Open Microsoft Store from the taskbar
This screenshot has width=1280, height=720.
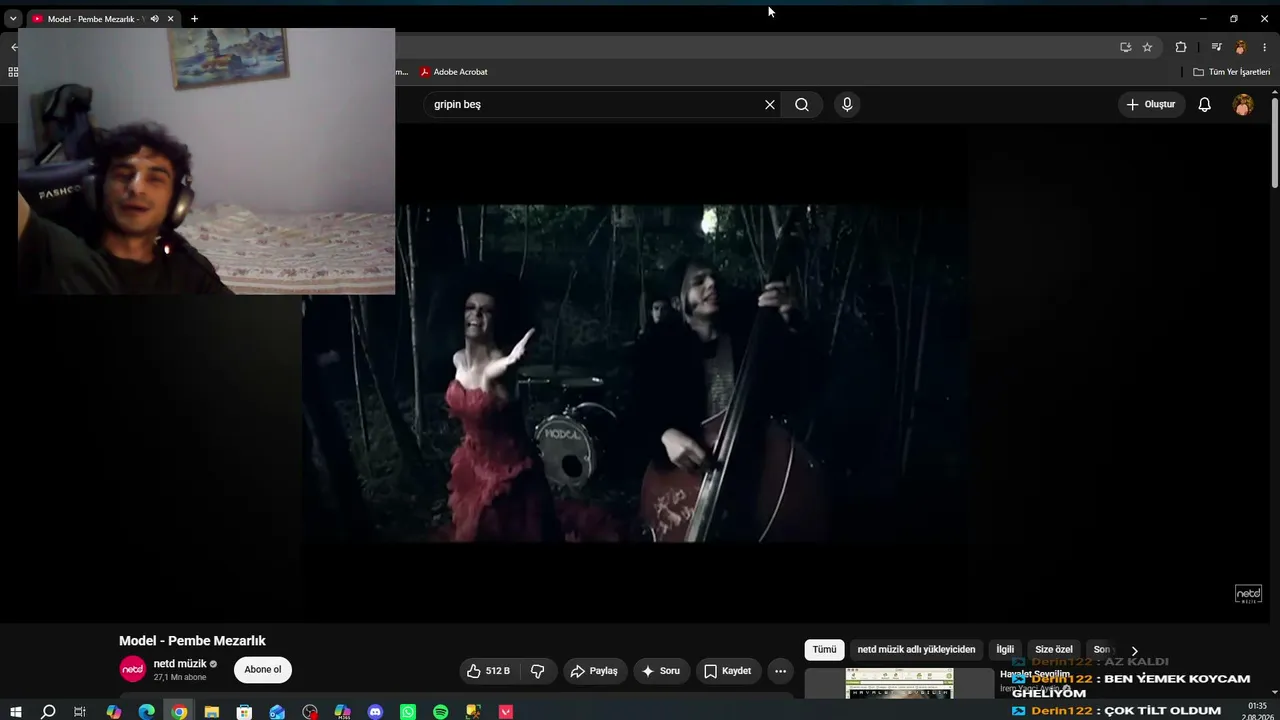pos(244,712)
